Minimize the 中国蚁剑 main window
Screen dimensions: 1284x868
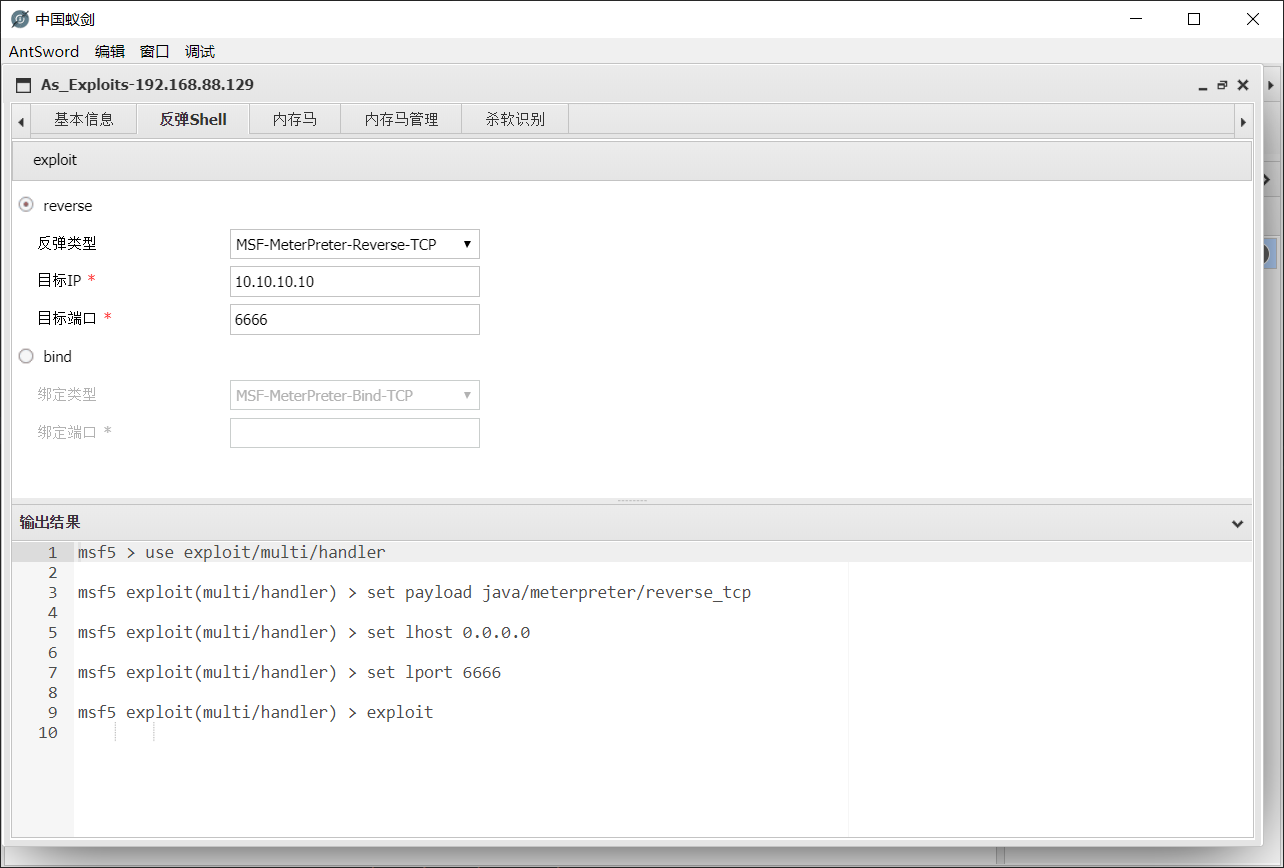click(x=1135, y=19)
